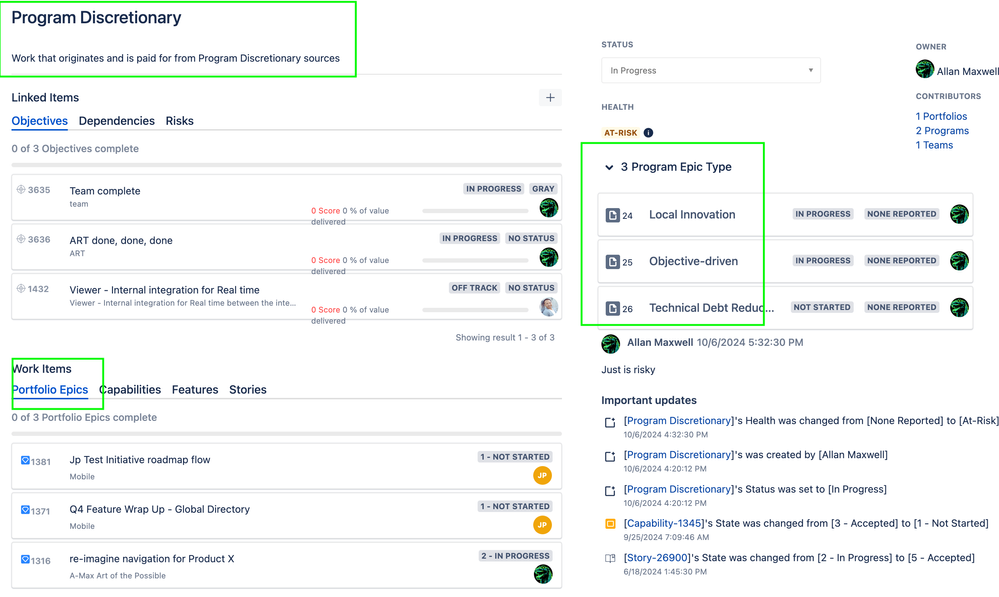Switch to the Risks tab
Viewport: 999px width, 597px height.
(x=180, y=121)
